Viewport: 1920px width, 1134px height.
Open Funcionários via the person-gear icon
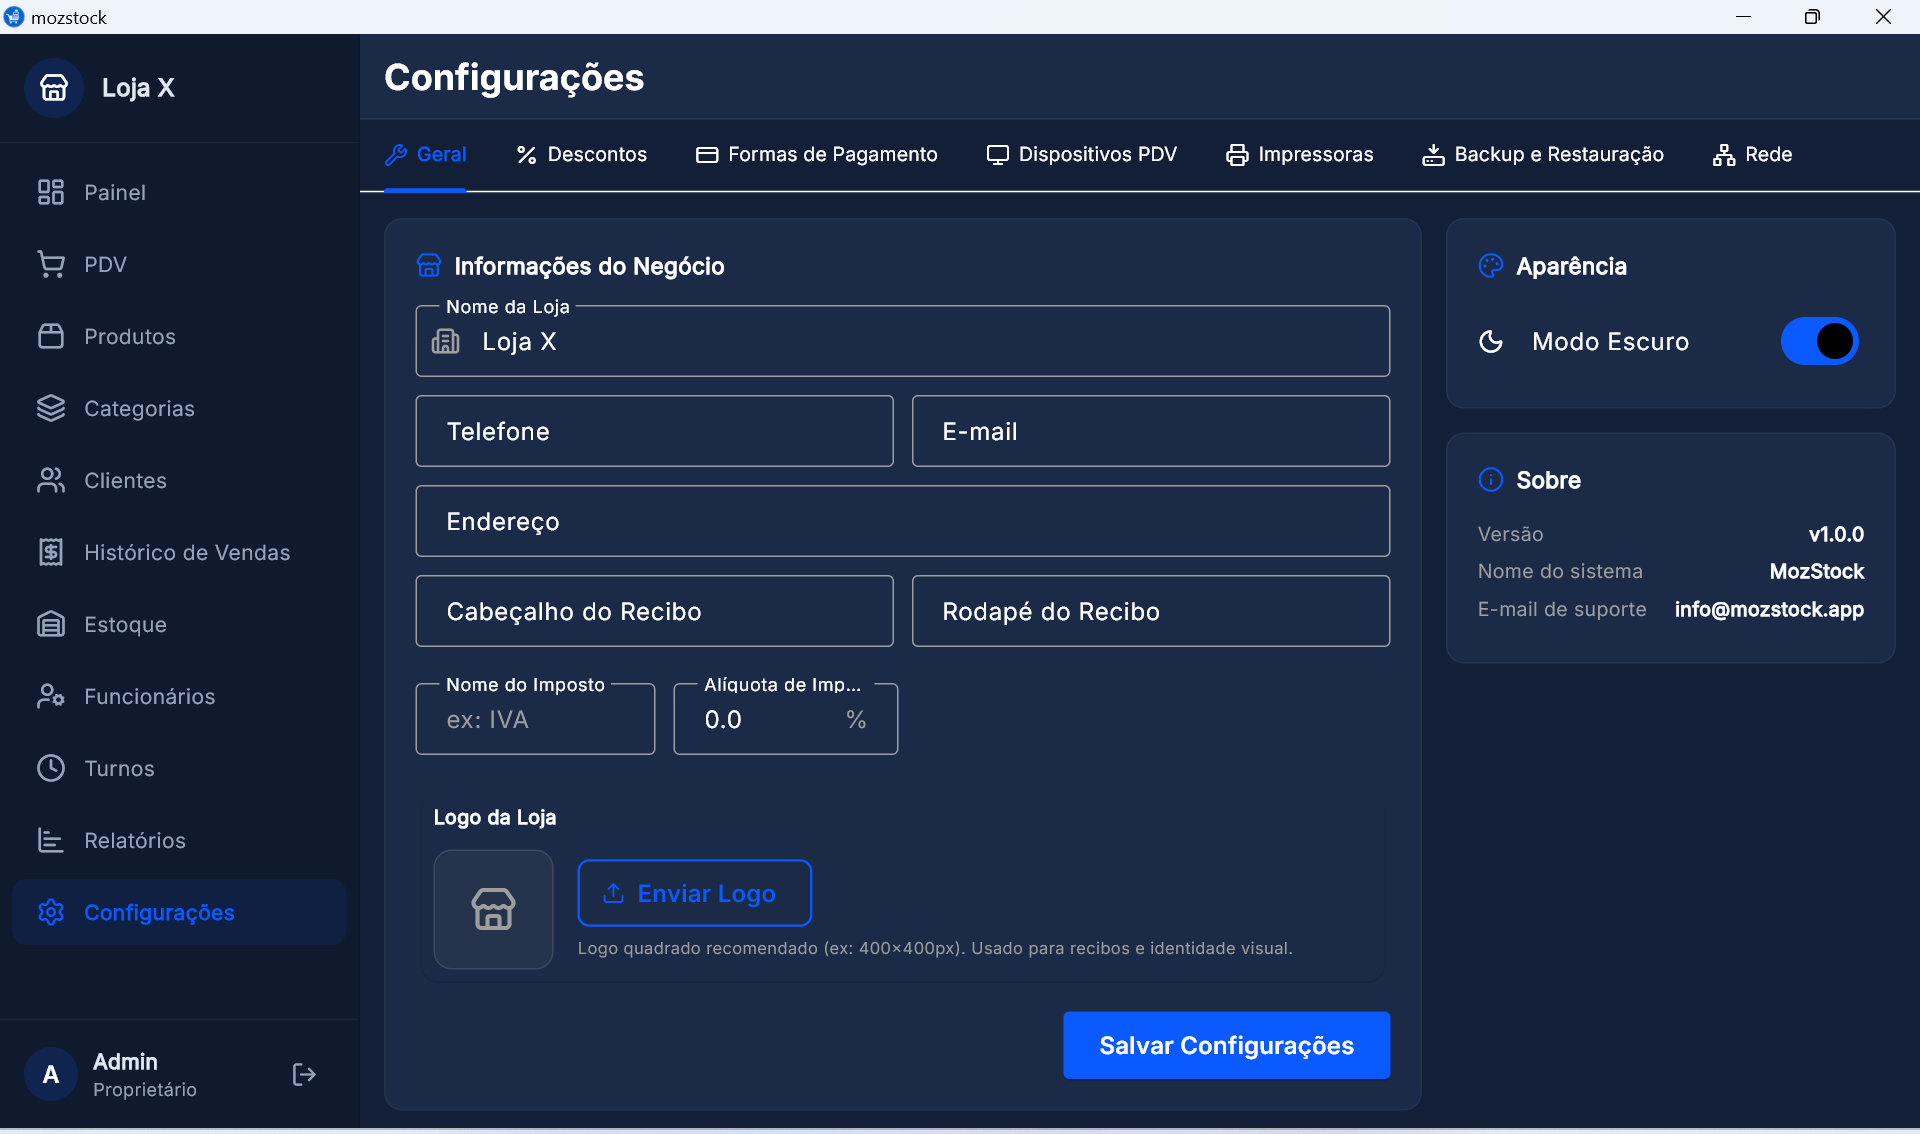tap(51, 696)
